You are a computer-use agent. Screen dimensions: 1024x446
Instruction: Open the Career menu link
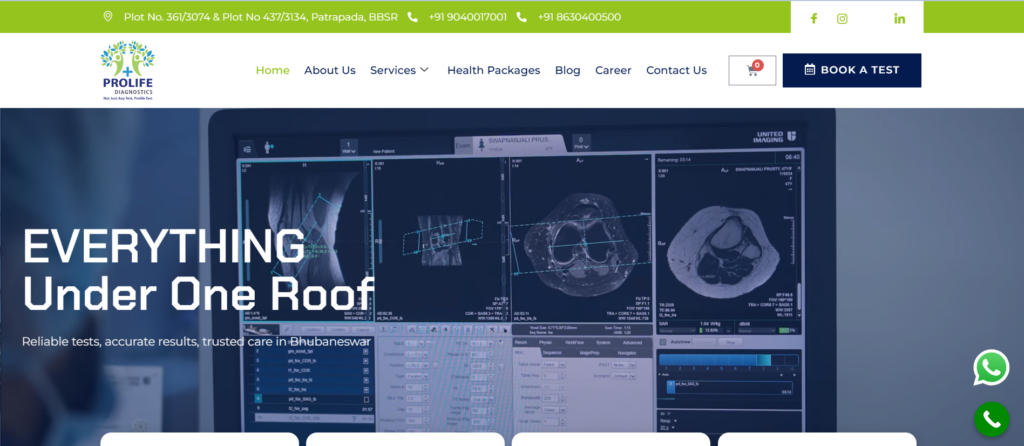[x=613, y=70]
